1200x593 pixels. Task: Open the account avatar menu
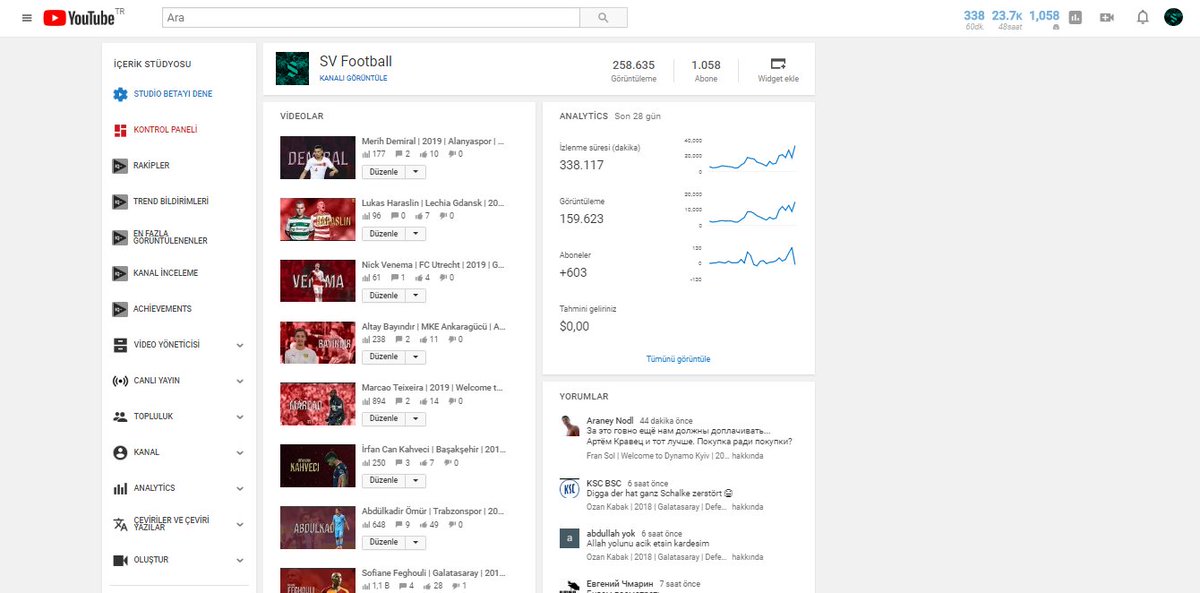[1174, 17]
